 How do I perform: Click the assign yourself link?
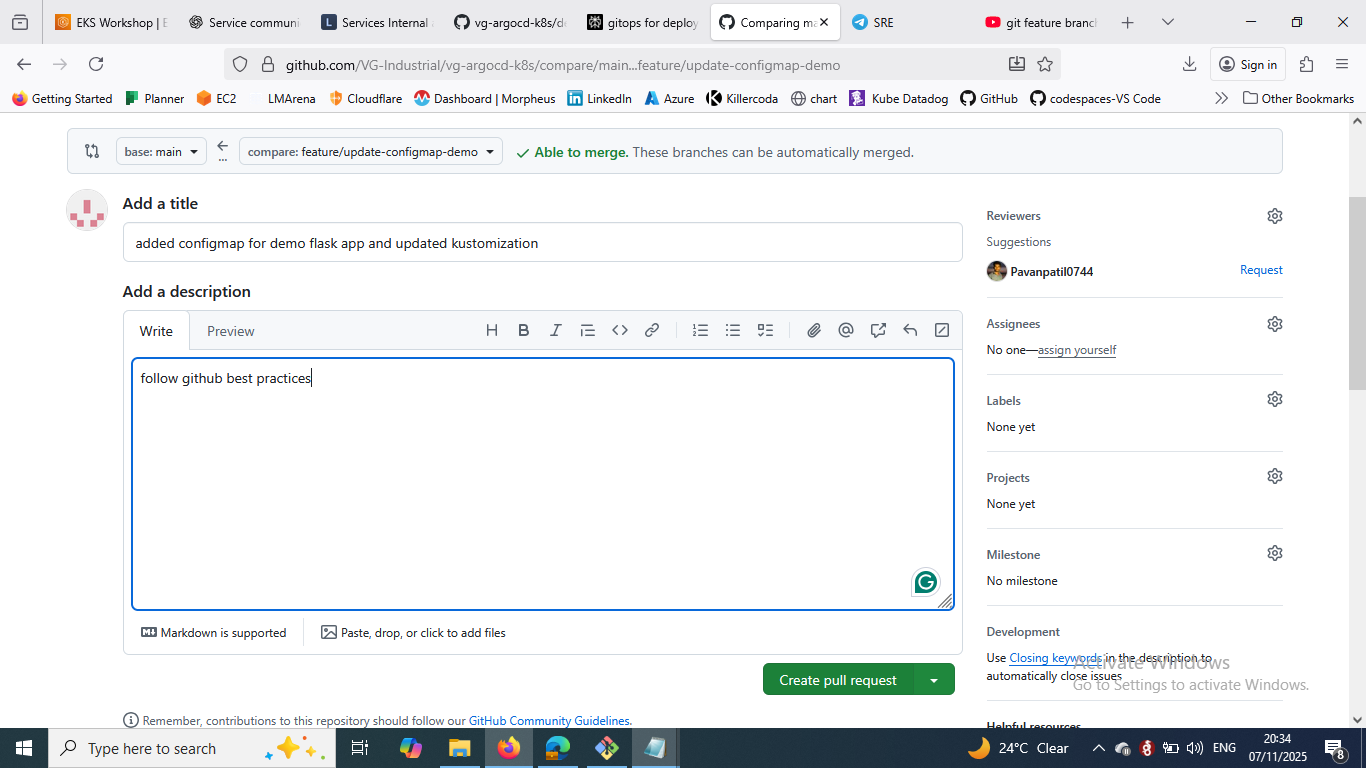coord(1076,350)
